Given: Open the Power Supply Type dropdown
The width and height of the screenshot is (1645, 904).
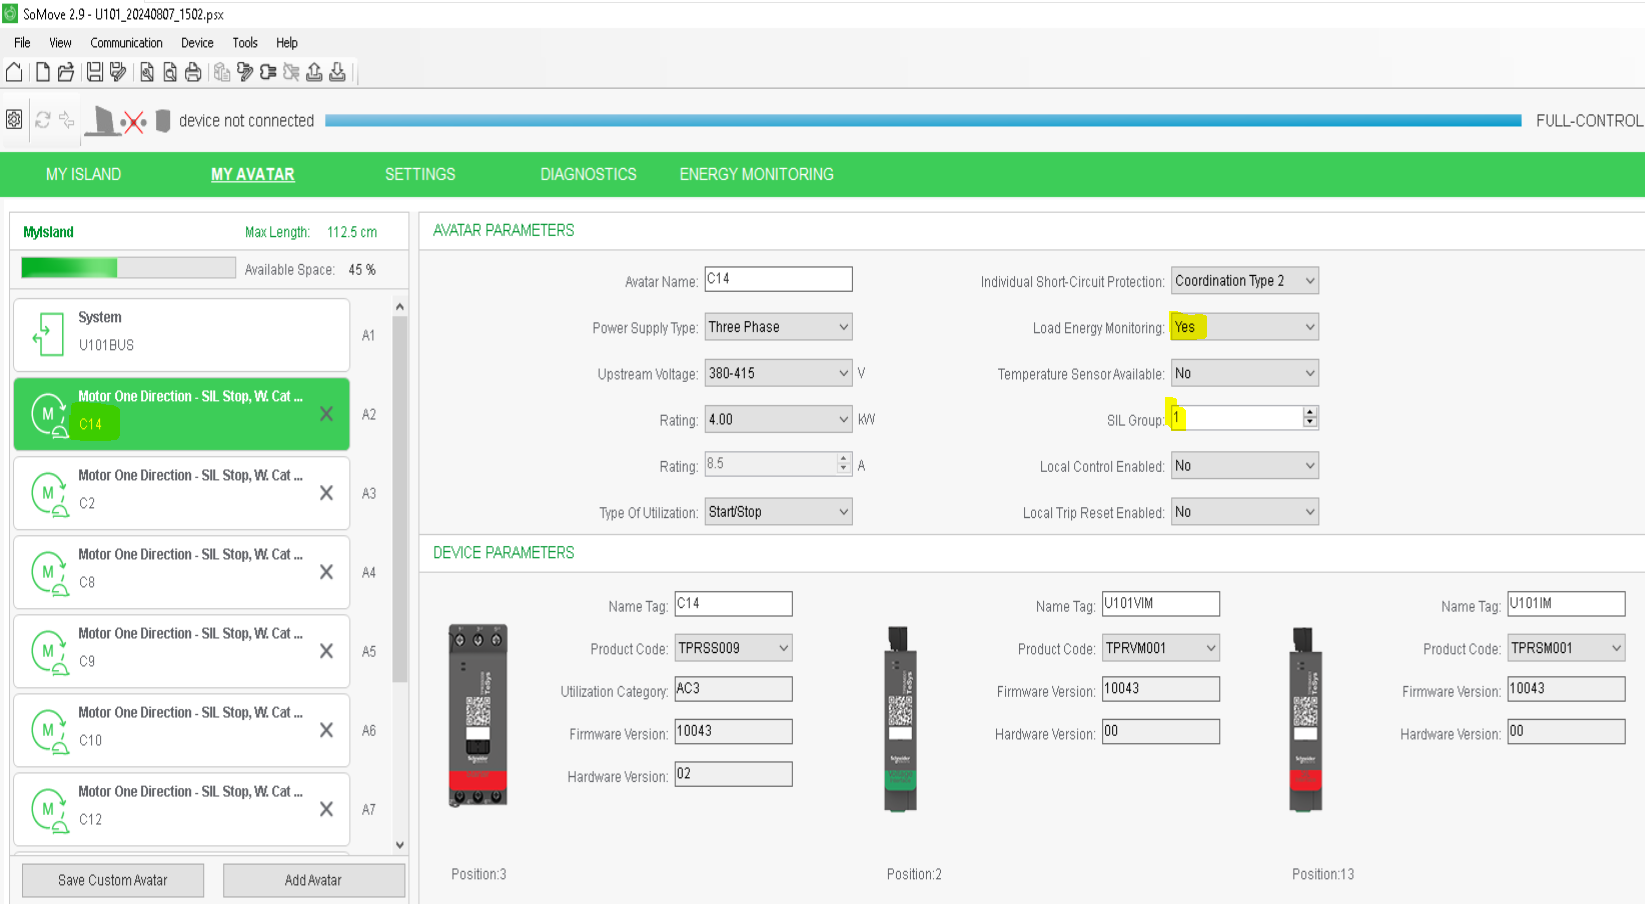Looking at the screenshot, I should (778, 327).
